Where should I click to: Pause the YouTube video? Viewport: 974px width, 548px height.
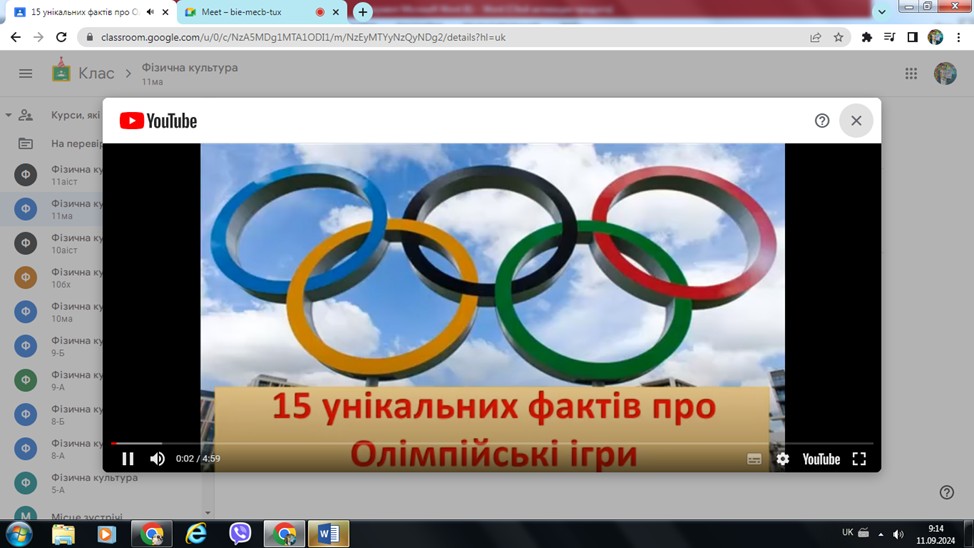pos(127,459)
